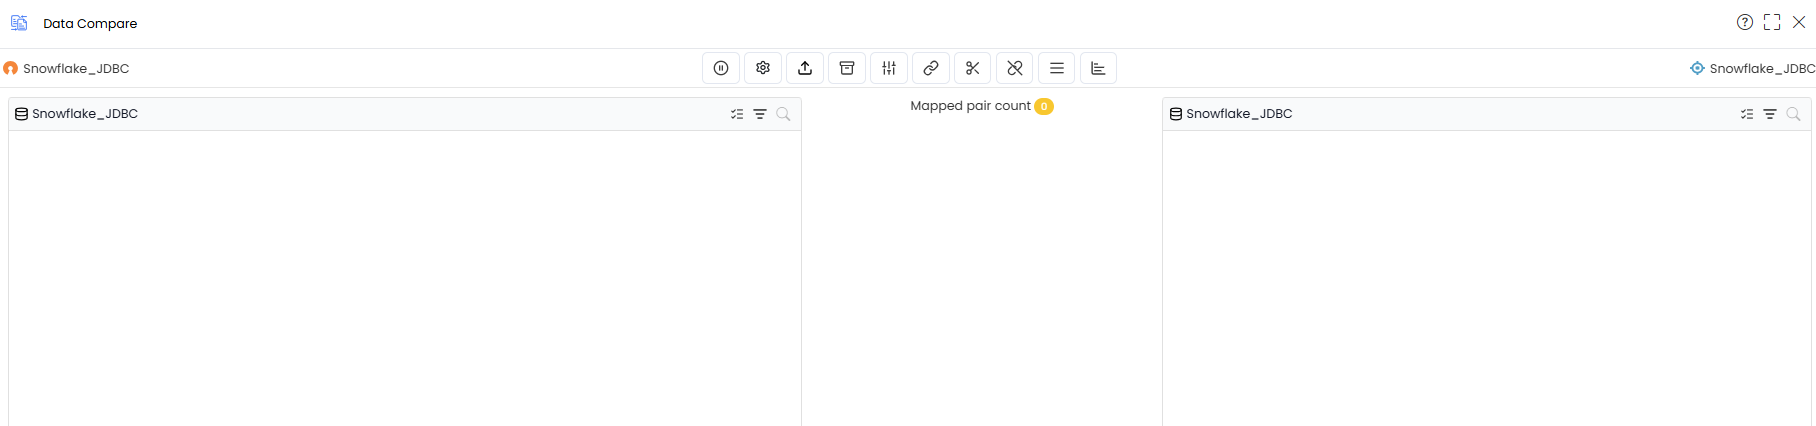Open the help question mark icon

(1745, 22)
